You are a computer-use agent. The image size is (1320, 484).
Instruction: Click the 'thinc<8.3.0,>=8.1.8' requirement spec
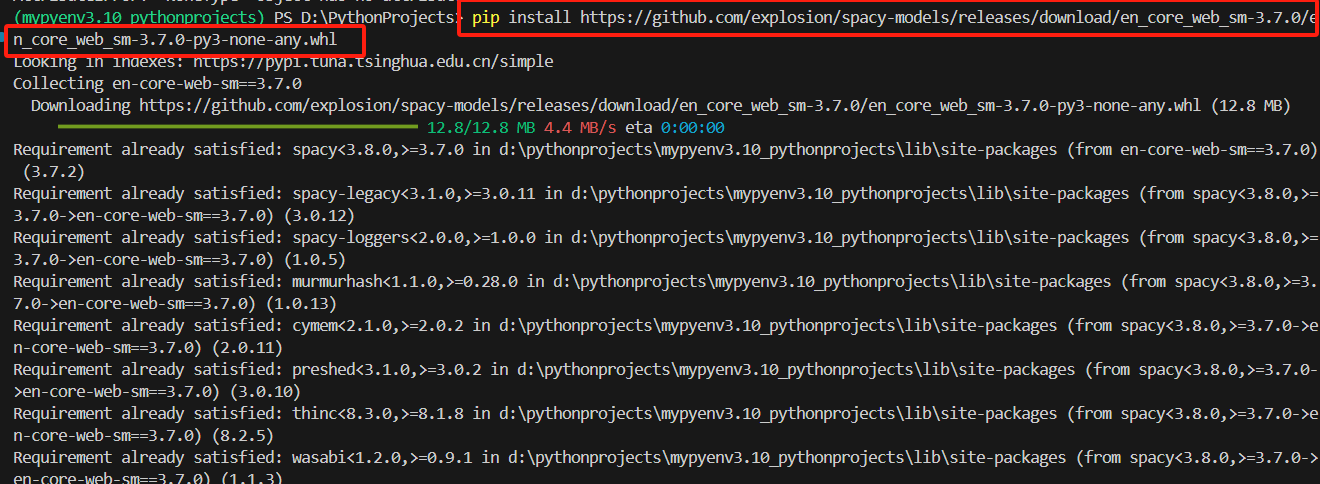(x=378, y=414)
